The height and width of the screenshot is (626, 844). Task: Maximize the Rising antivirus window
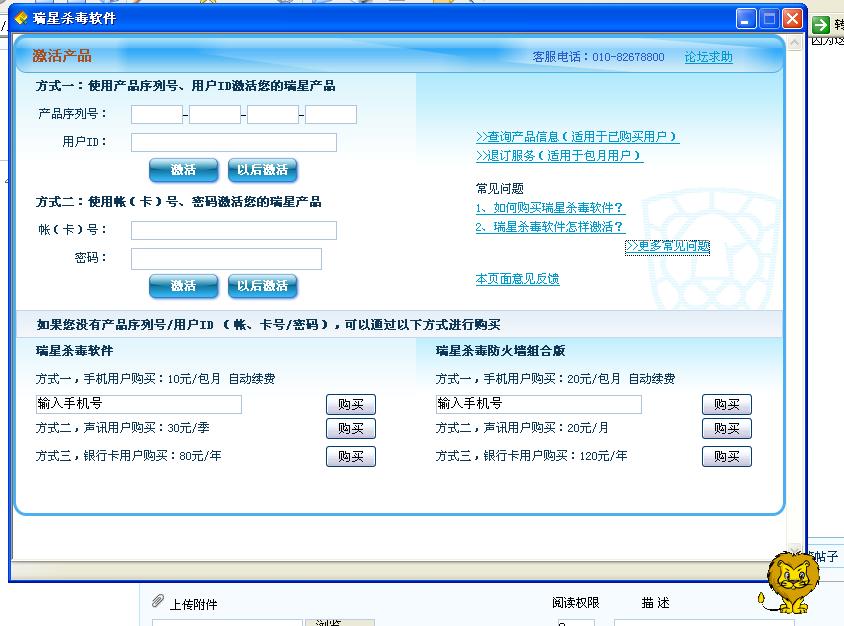(x=769, y=19)
